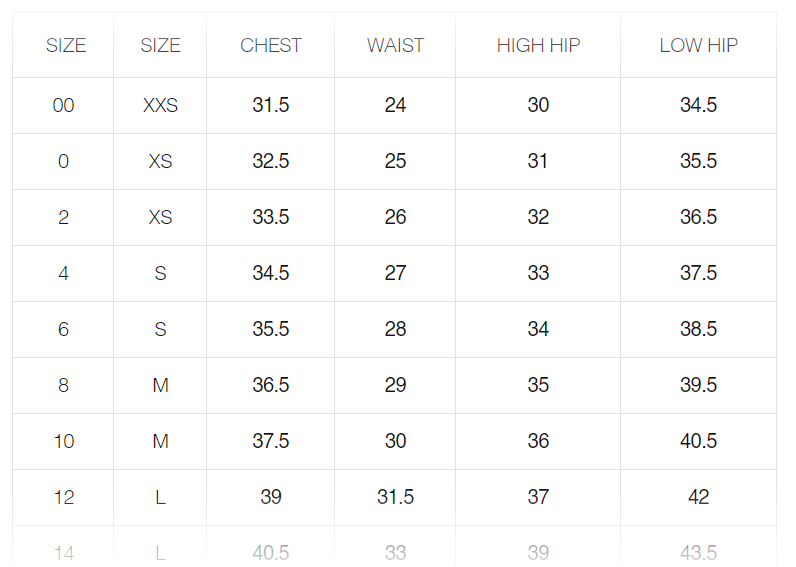Select the XS cell in size 2 row
The height and width of the screenshot is (567, 796).
point(160,217)
